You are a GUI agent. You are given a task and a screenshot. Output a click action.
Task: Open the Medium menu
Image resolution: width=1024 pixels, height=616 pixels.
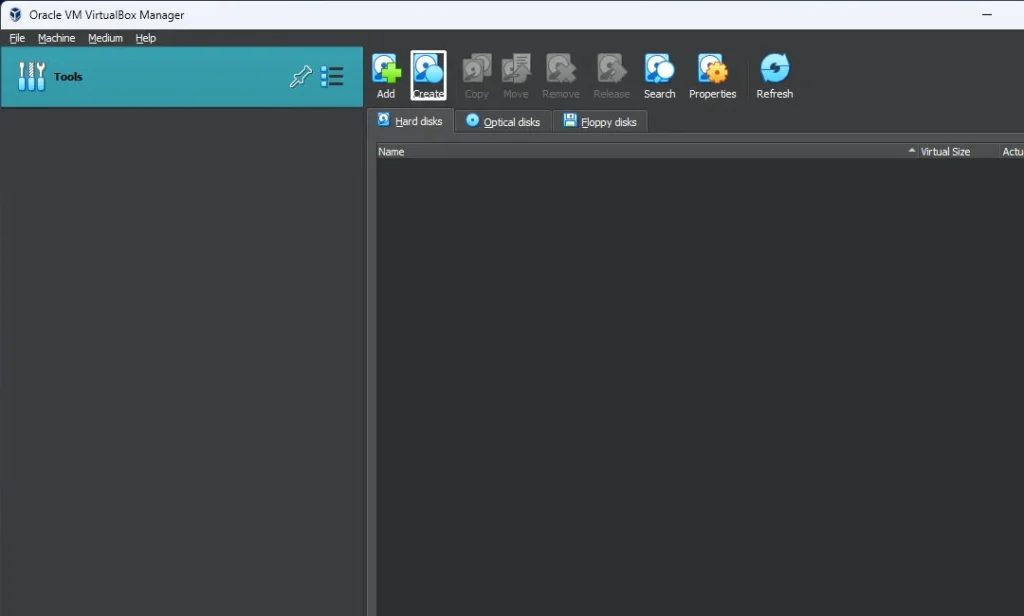coord(105,38)
